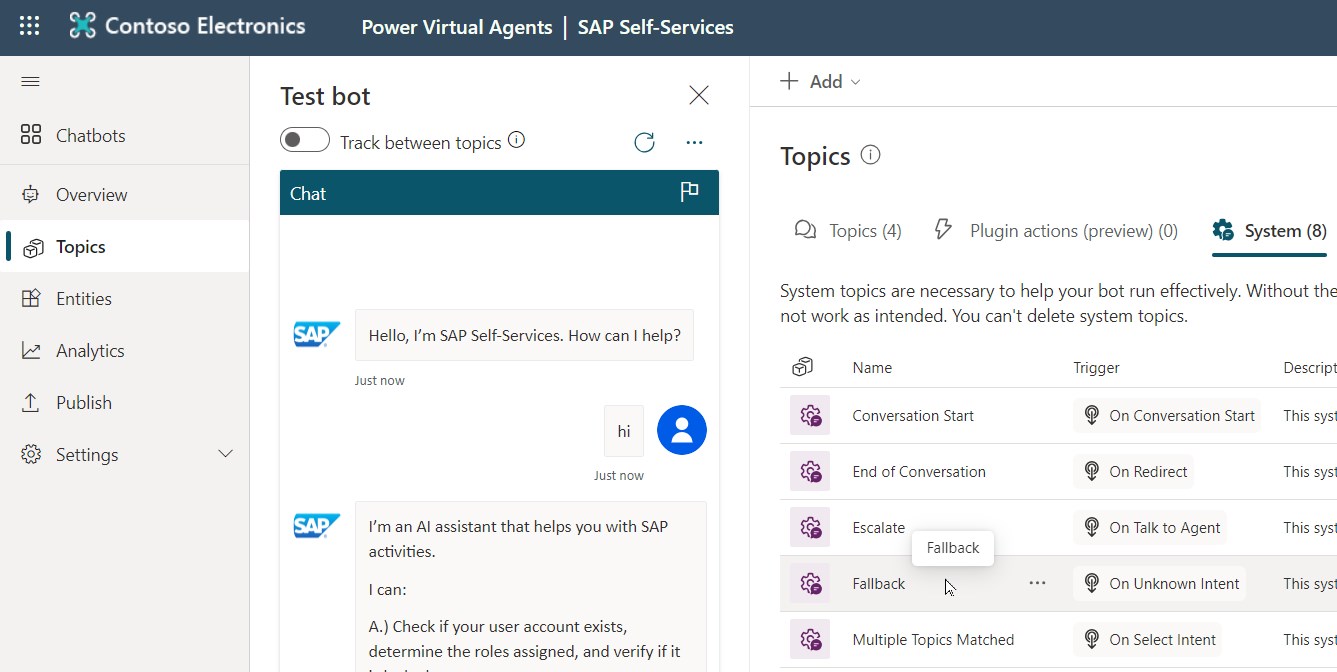The width and height of the screenshot is (1337, 672).
Task: Open the Add dropdown
Action: 820,82
